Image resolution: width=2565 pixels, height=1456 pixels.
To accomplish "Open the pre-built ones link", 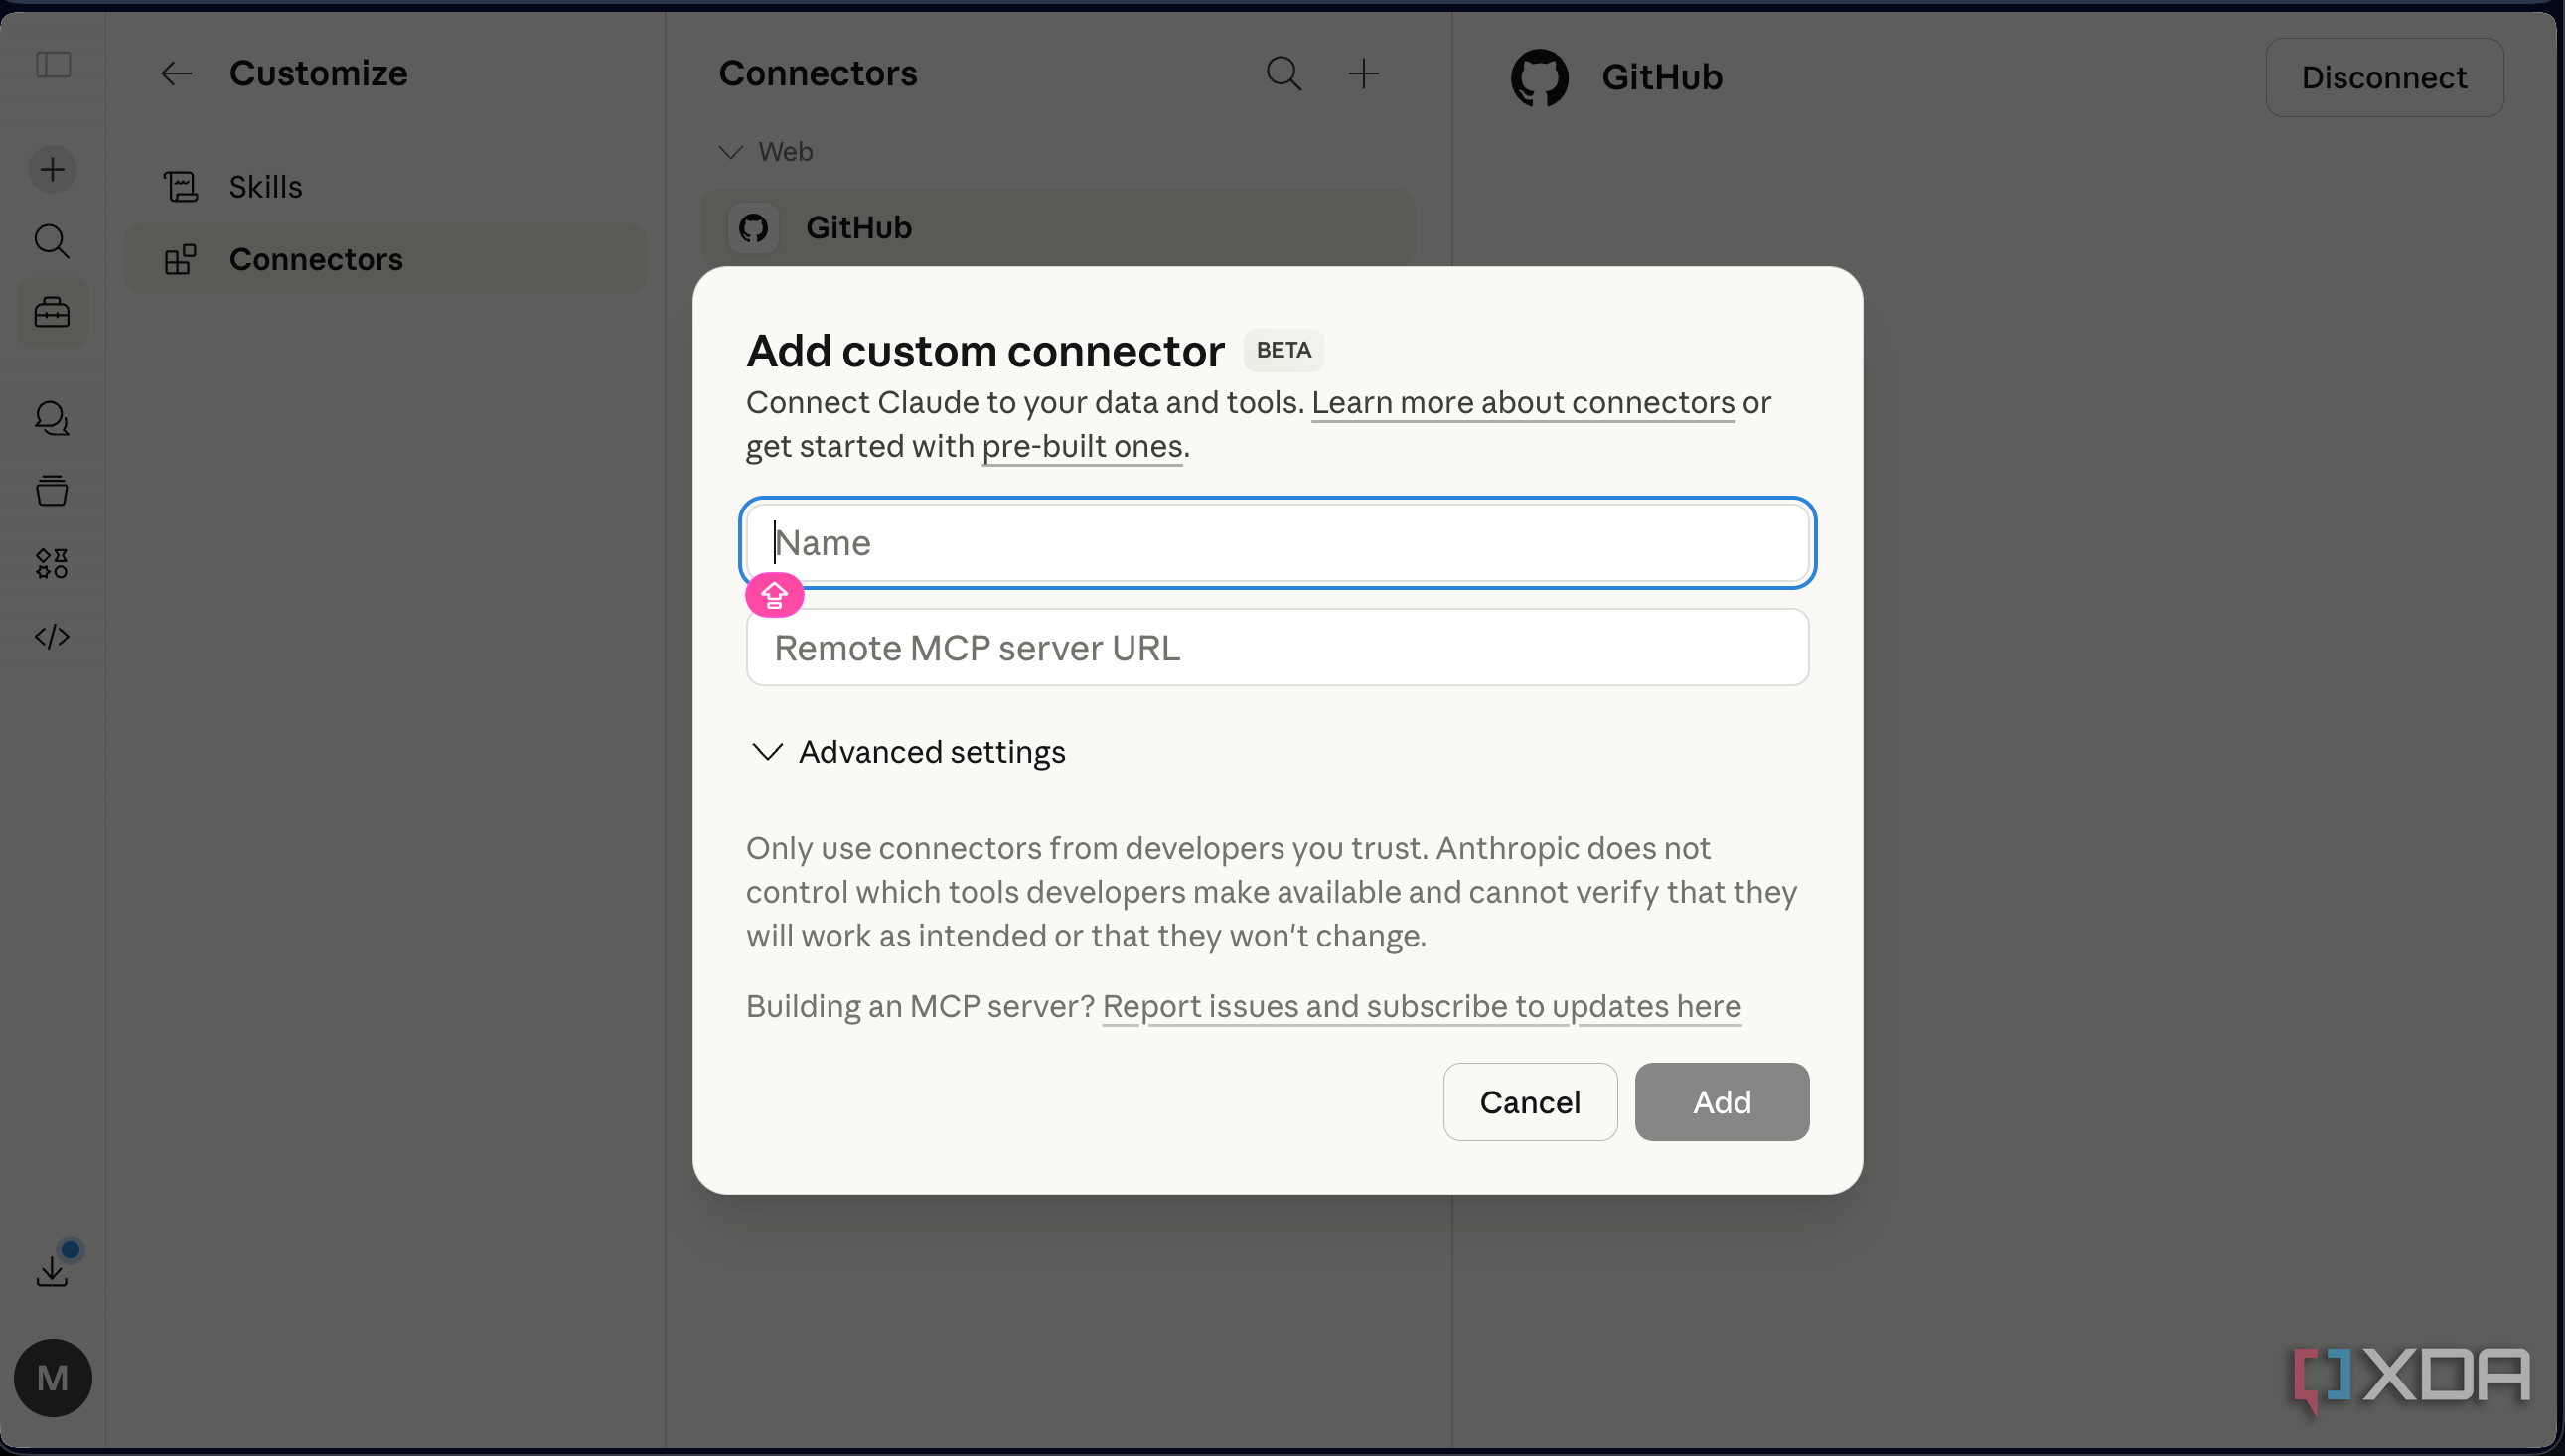I will [x=1082, y=446].
